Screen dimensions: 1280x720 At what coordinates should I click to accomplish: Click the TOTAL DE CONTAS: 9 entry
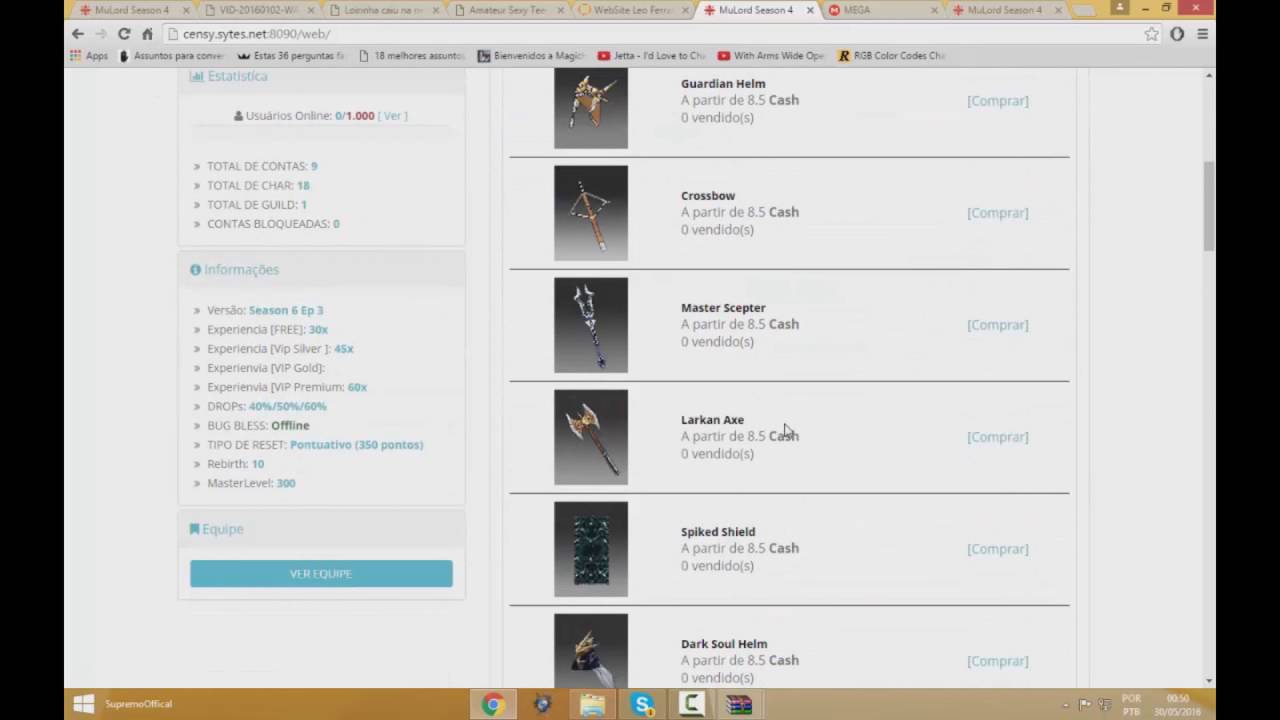click(x=262, y=166)
